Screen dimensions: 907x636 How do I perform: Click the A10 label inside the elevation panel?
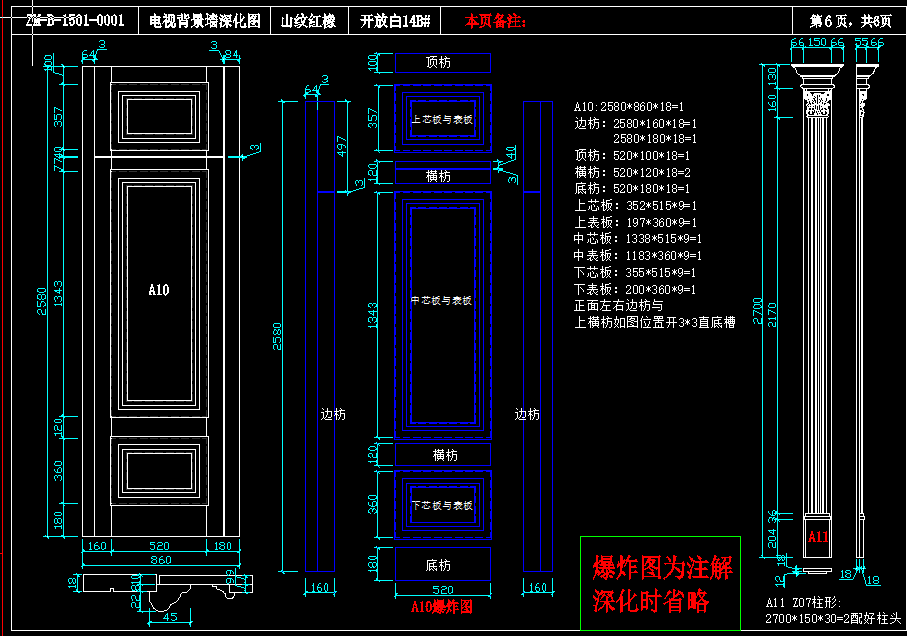click(x=158, y=290)
